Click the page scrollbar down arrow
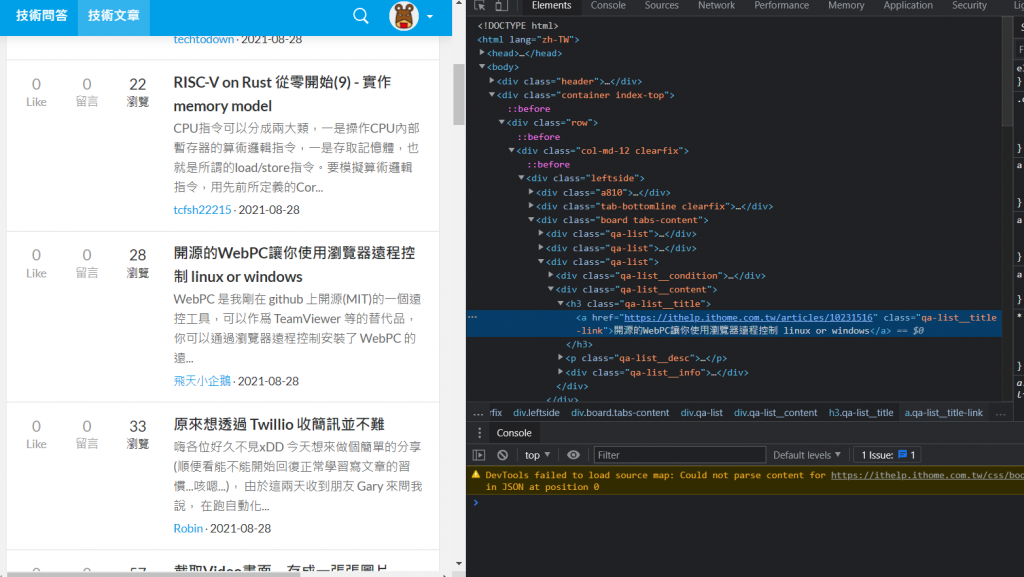 click(x=458, y=563)
